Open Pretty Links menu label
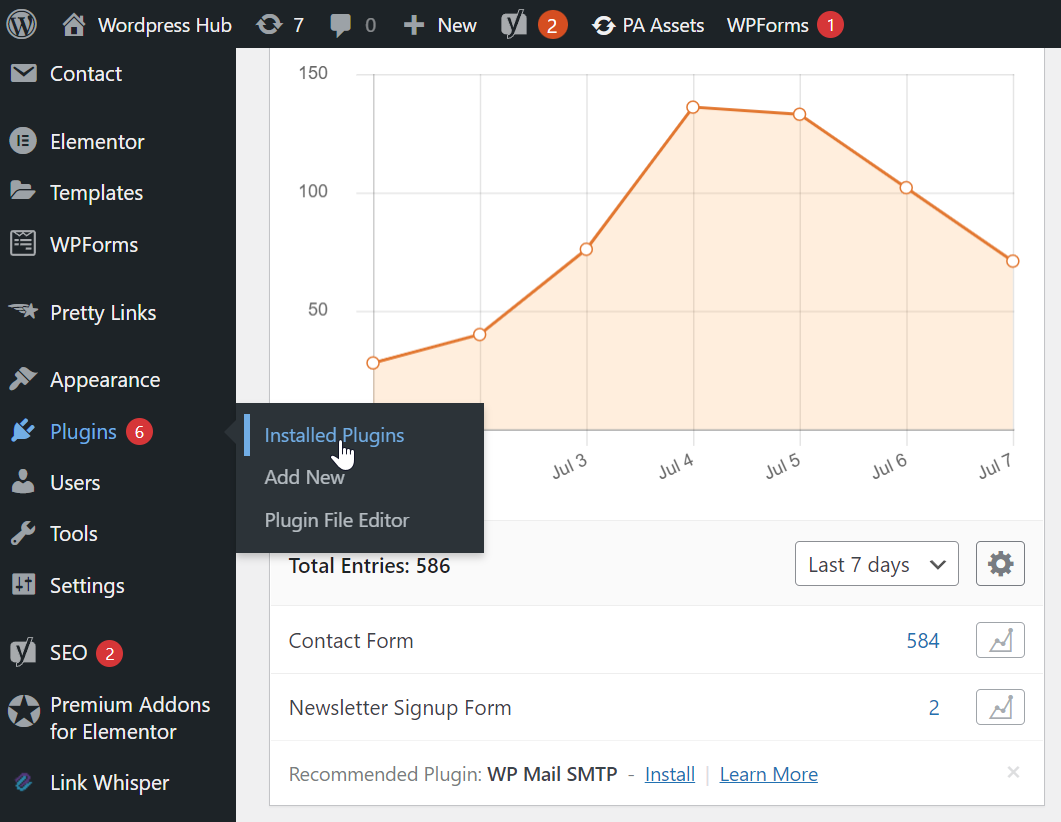Viewport: 1061px width, 822px height. pyautogui.click(x=103, y=313)
